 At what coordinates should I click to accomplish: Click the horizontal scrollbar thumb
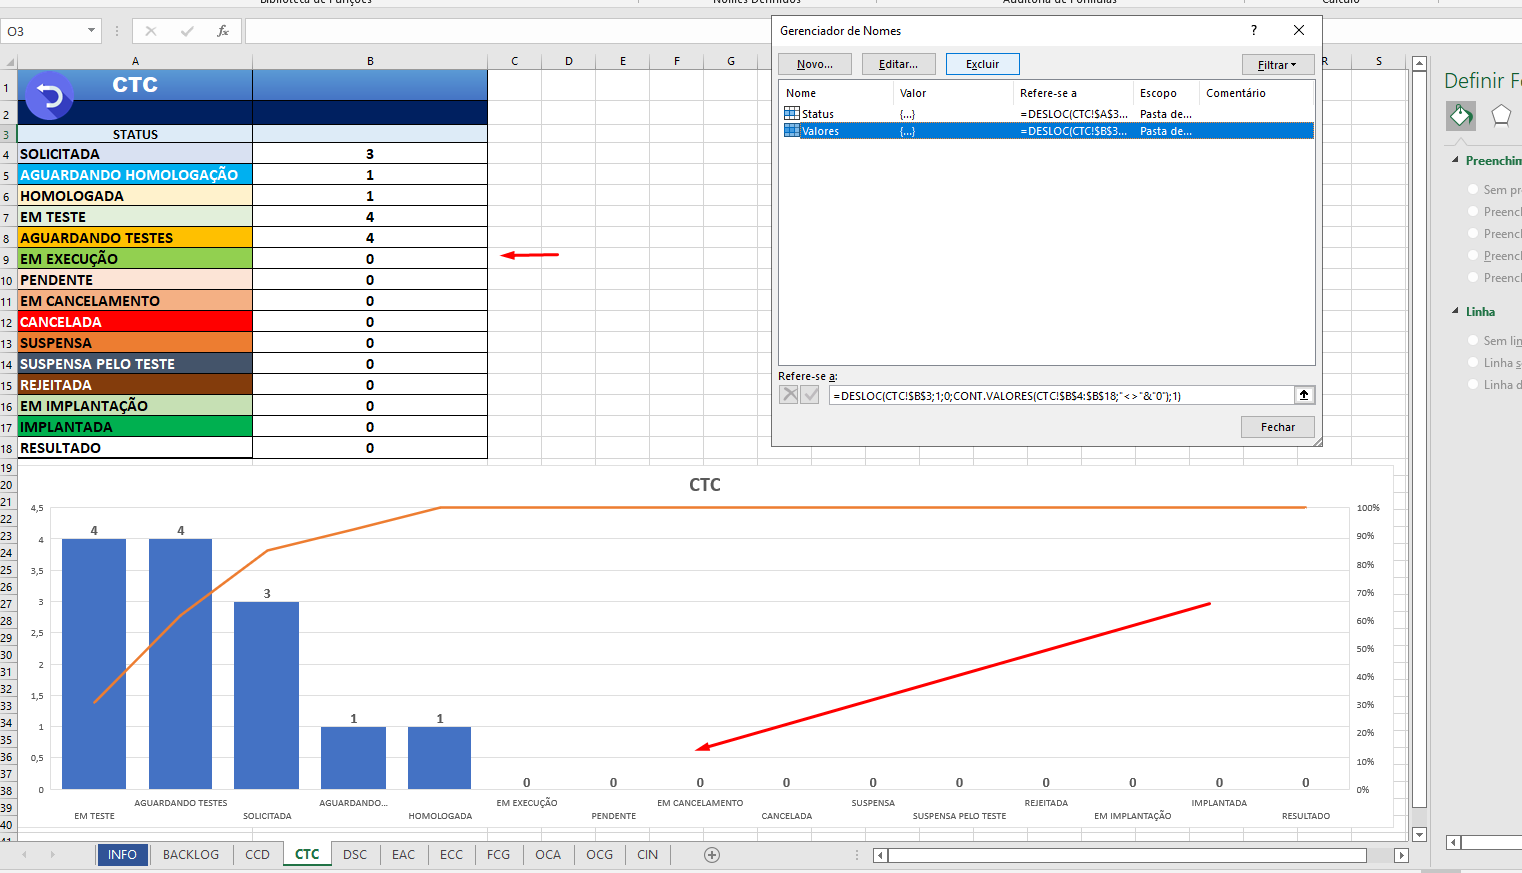(1127, 855)
